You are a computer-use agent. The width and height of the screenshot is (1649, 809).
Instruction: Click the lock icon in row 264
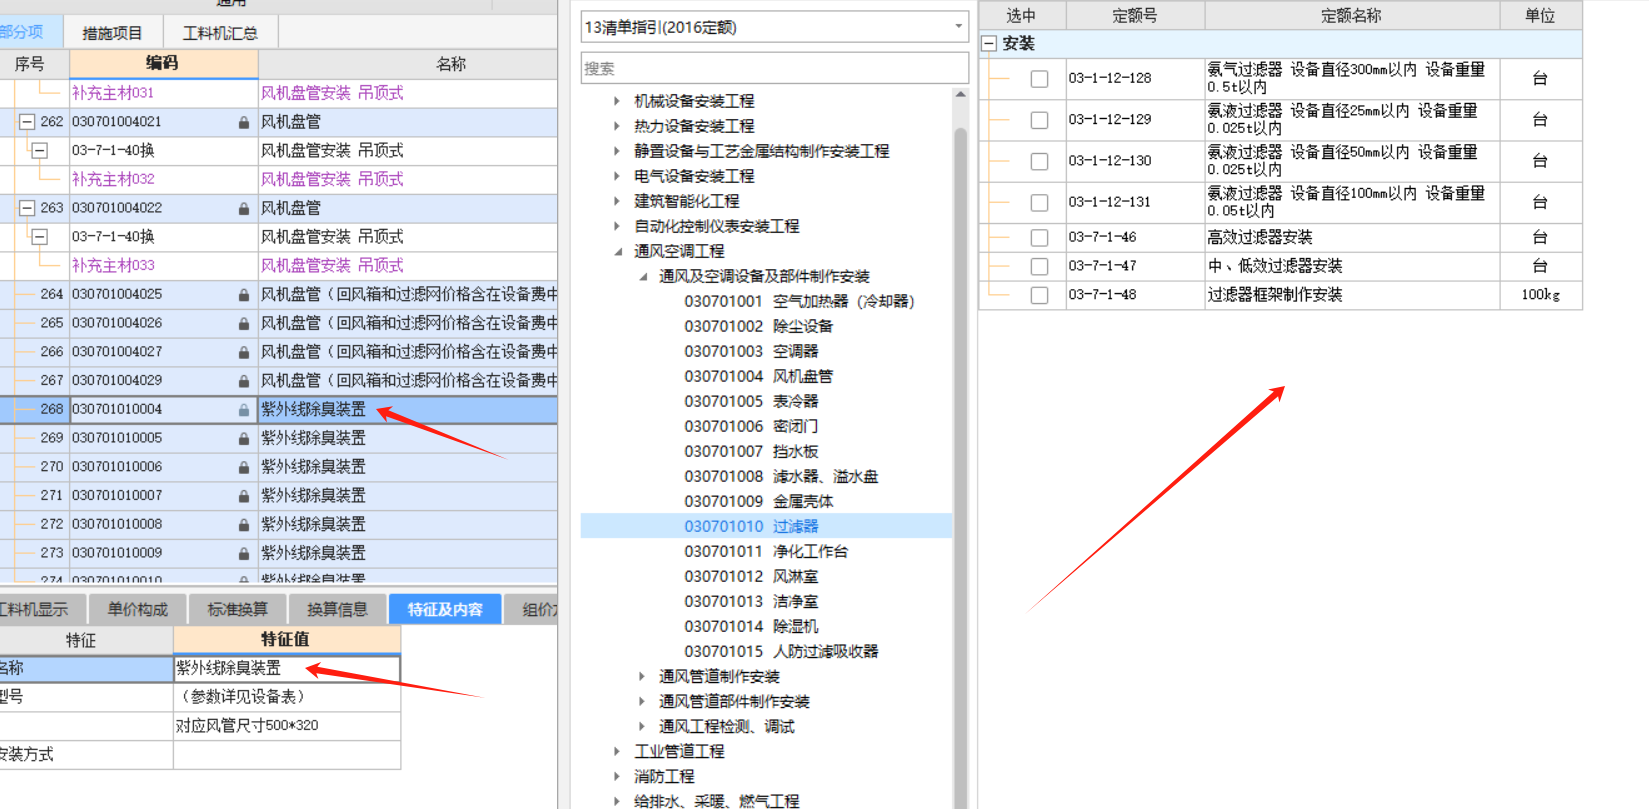[x=243, y=295]
